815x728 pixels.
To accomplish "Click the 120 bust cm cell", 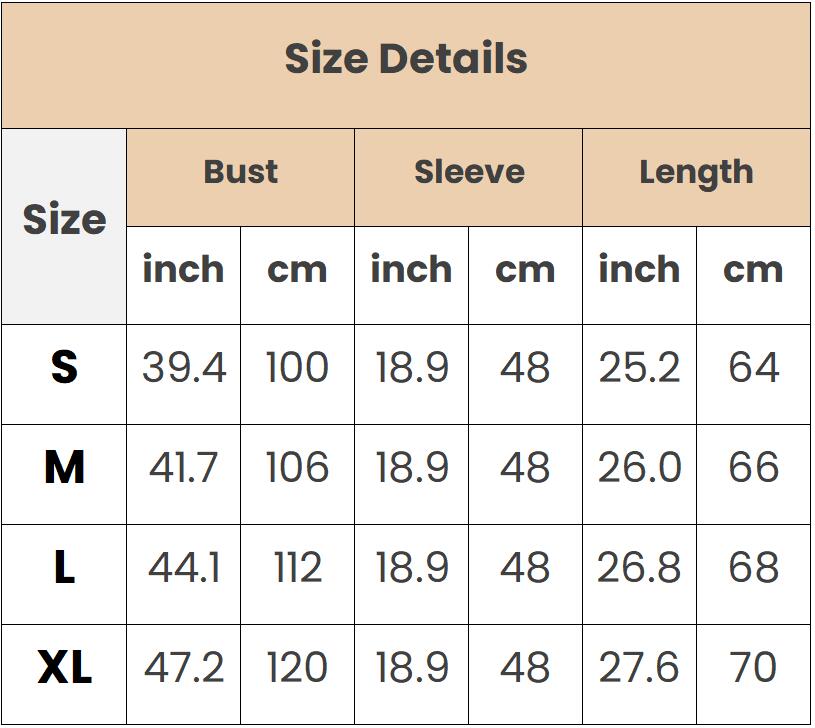I will (x=297, y=674).
